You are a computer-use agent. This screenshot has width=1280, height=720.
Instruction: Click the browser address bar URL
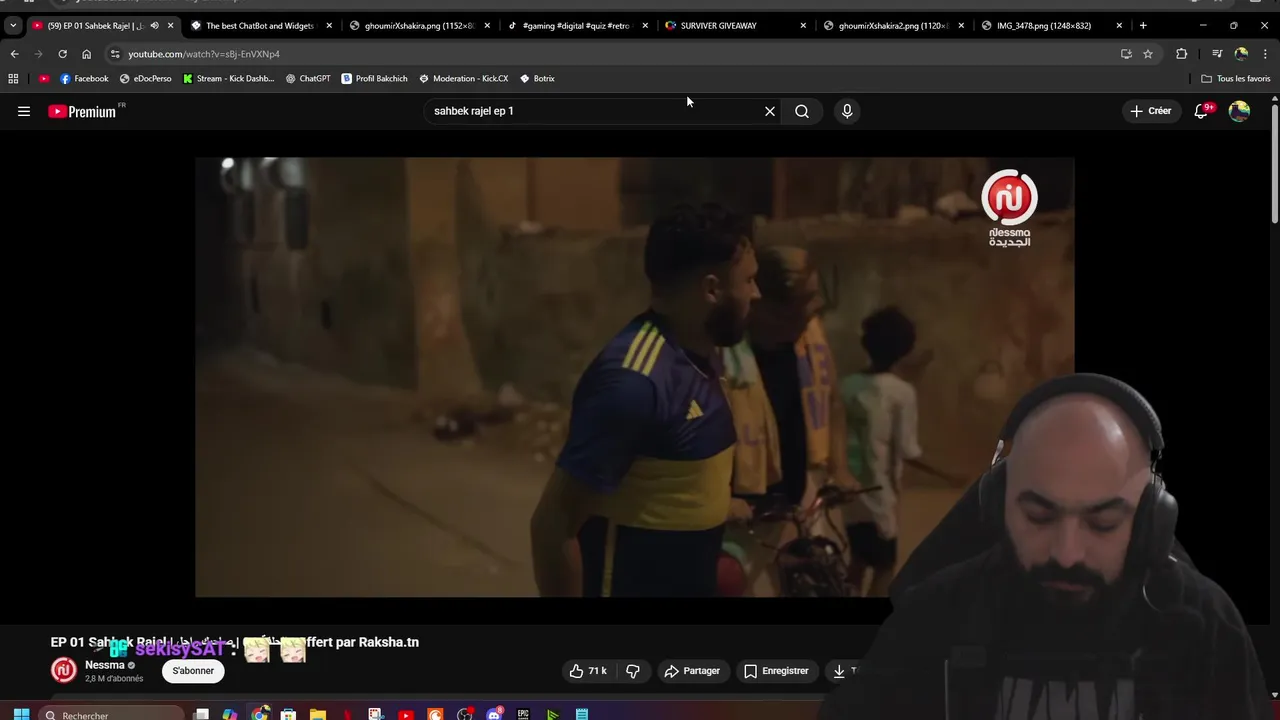click(x=204, y=54)
